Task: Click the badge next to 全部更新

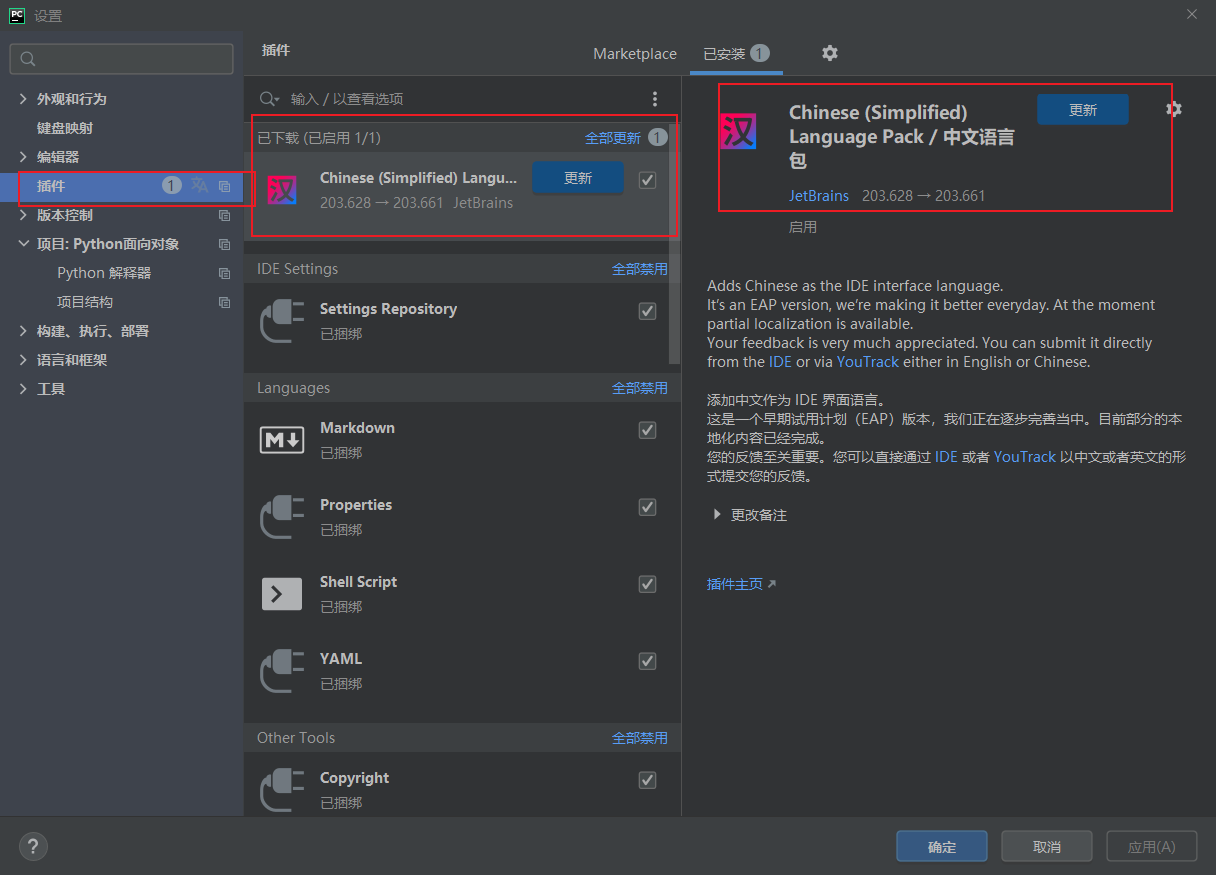Action: (x=657, y=137)
